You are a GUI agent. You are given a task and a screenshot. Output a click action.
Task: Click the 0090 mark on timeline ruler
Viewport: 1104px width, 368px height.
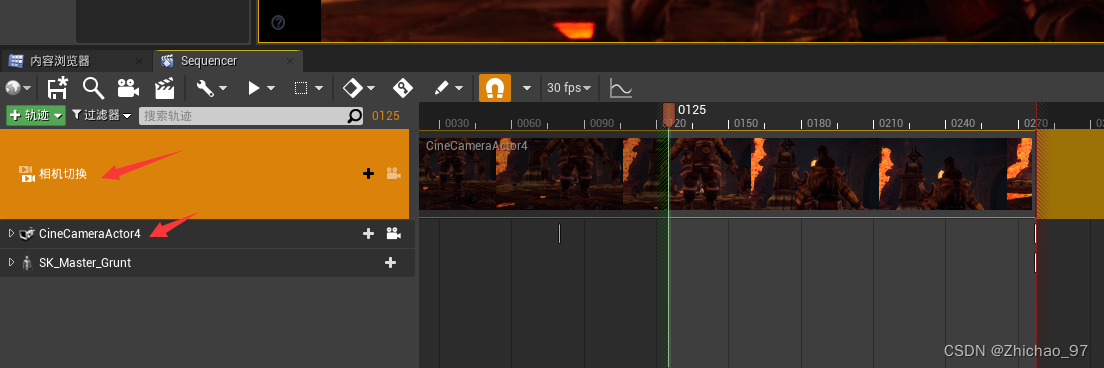coord(601,124)
